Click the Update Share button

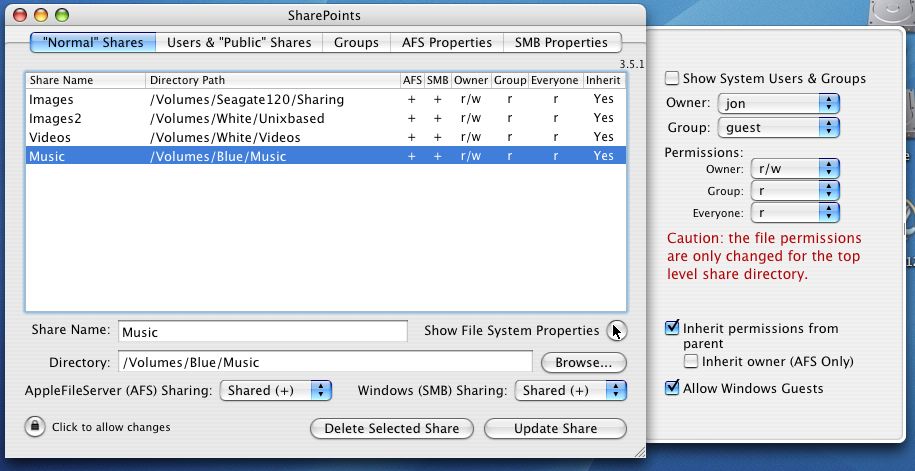[556, 428]
